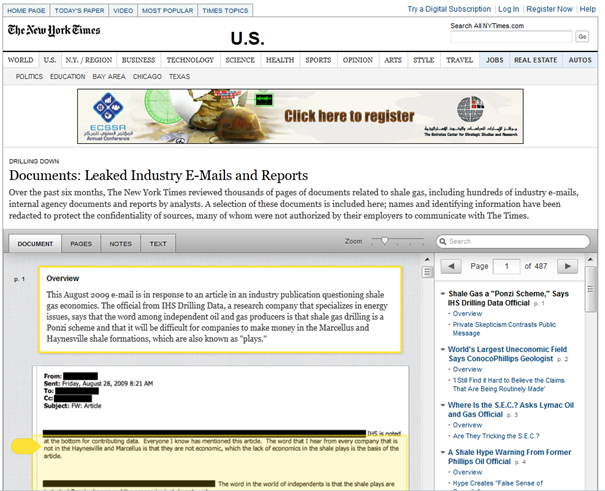Image resolution: width=605 pixels, height=491 pixels.
Task: Open the SPORTS section
Action: tap(318, 60)
